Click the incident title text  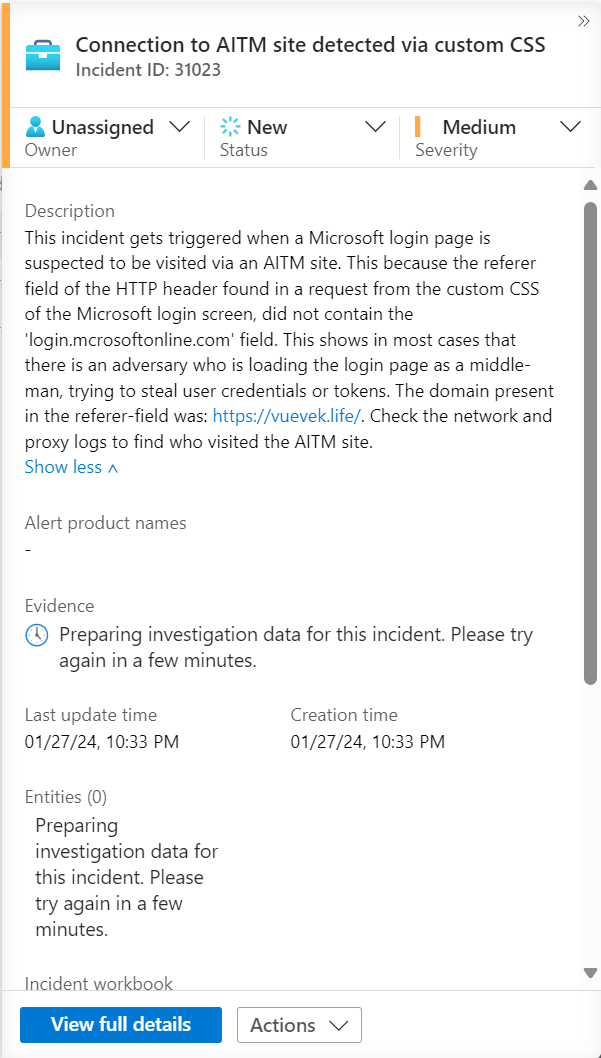point(310,45)
